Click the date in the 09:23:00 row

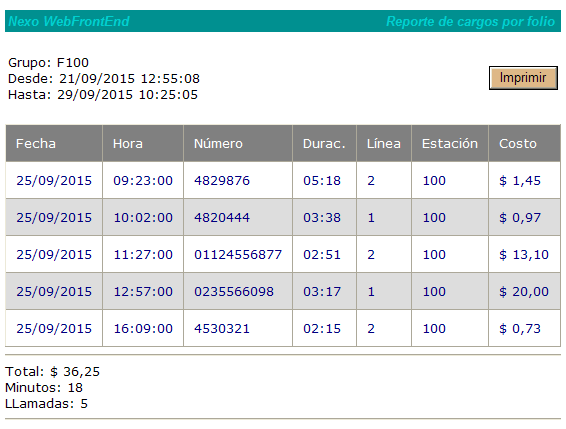tap(54, 180)
